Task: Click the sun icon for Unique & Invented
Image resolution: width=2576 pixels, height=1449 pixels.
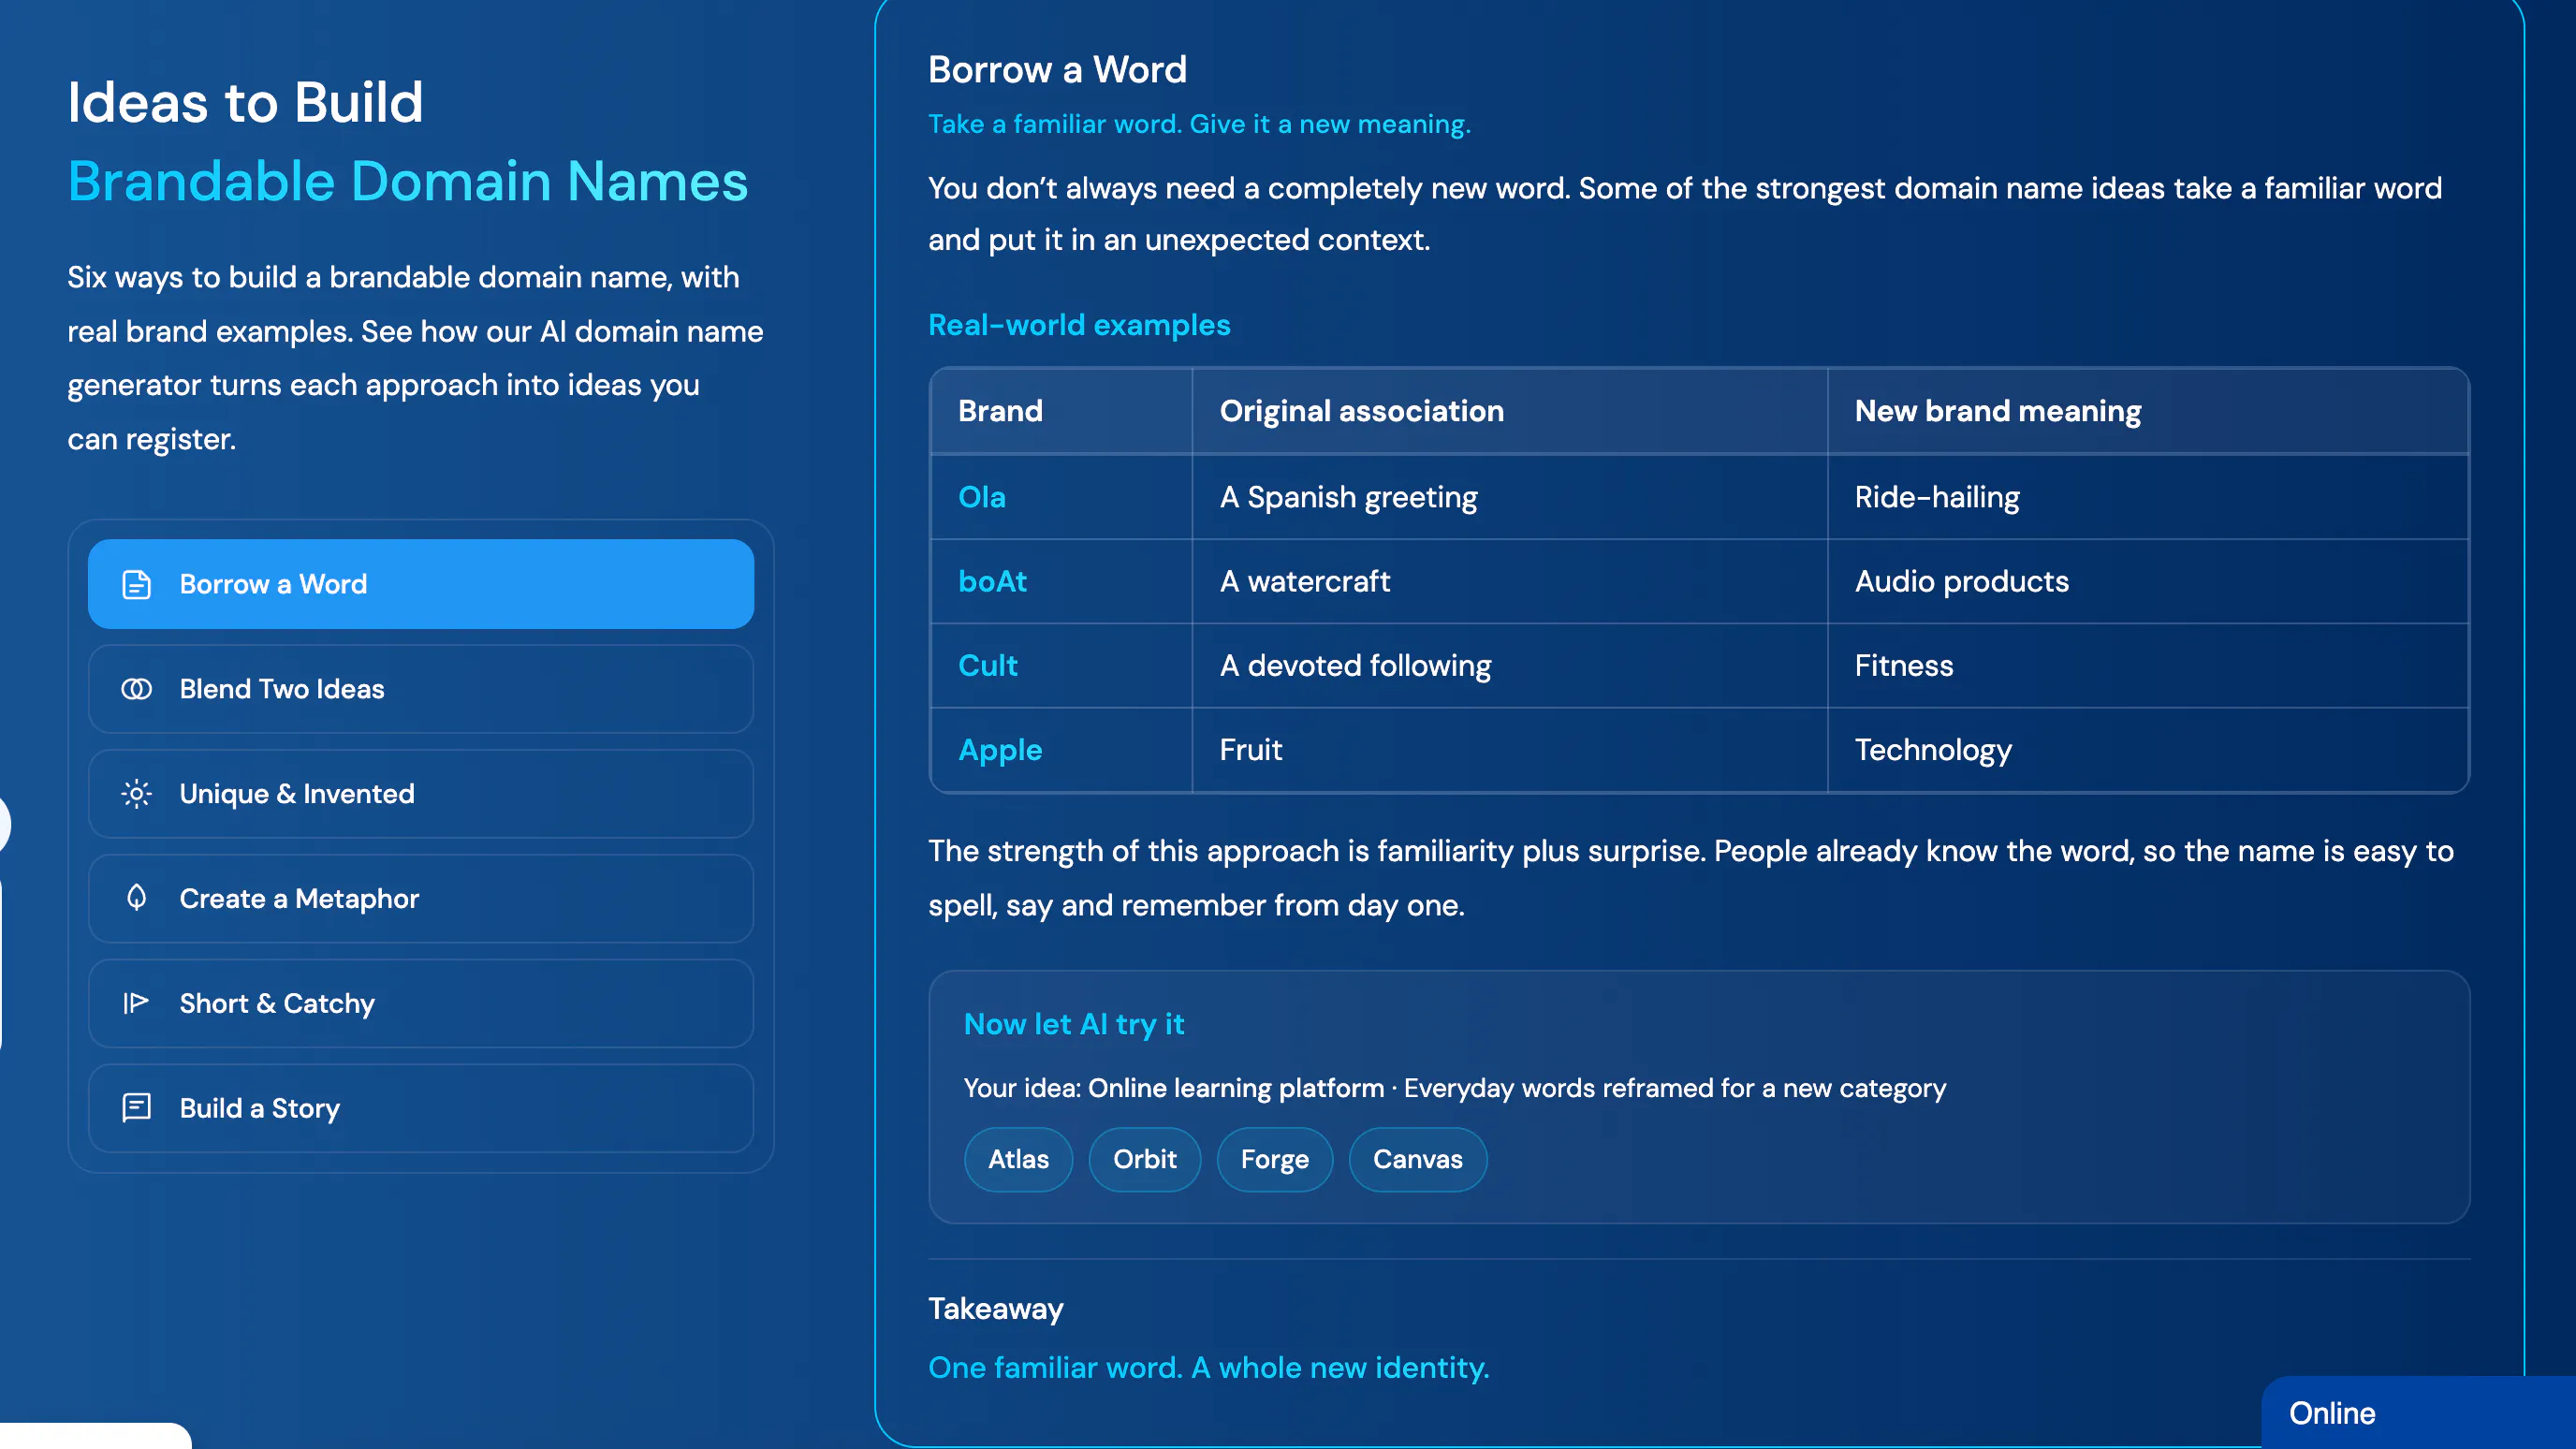Action: coord(136,794)
